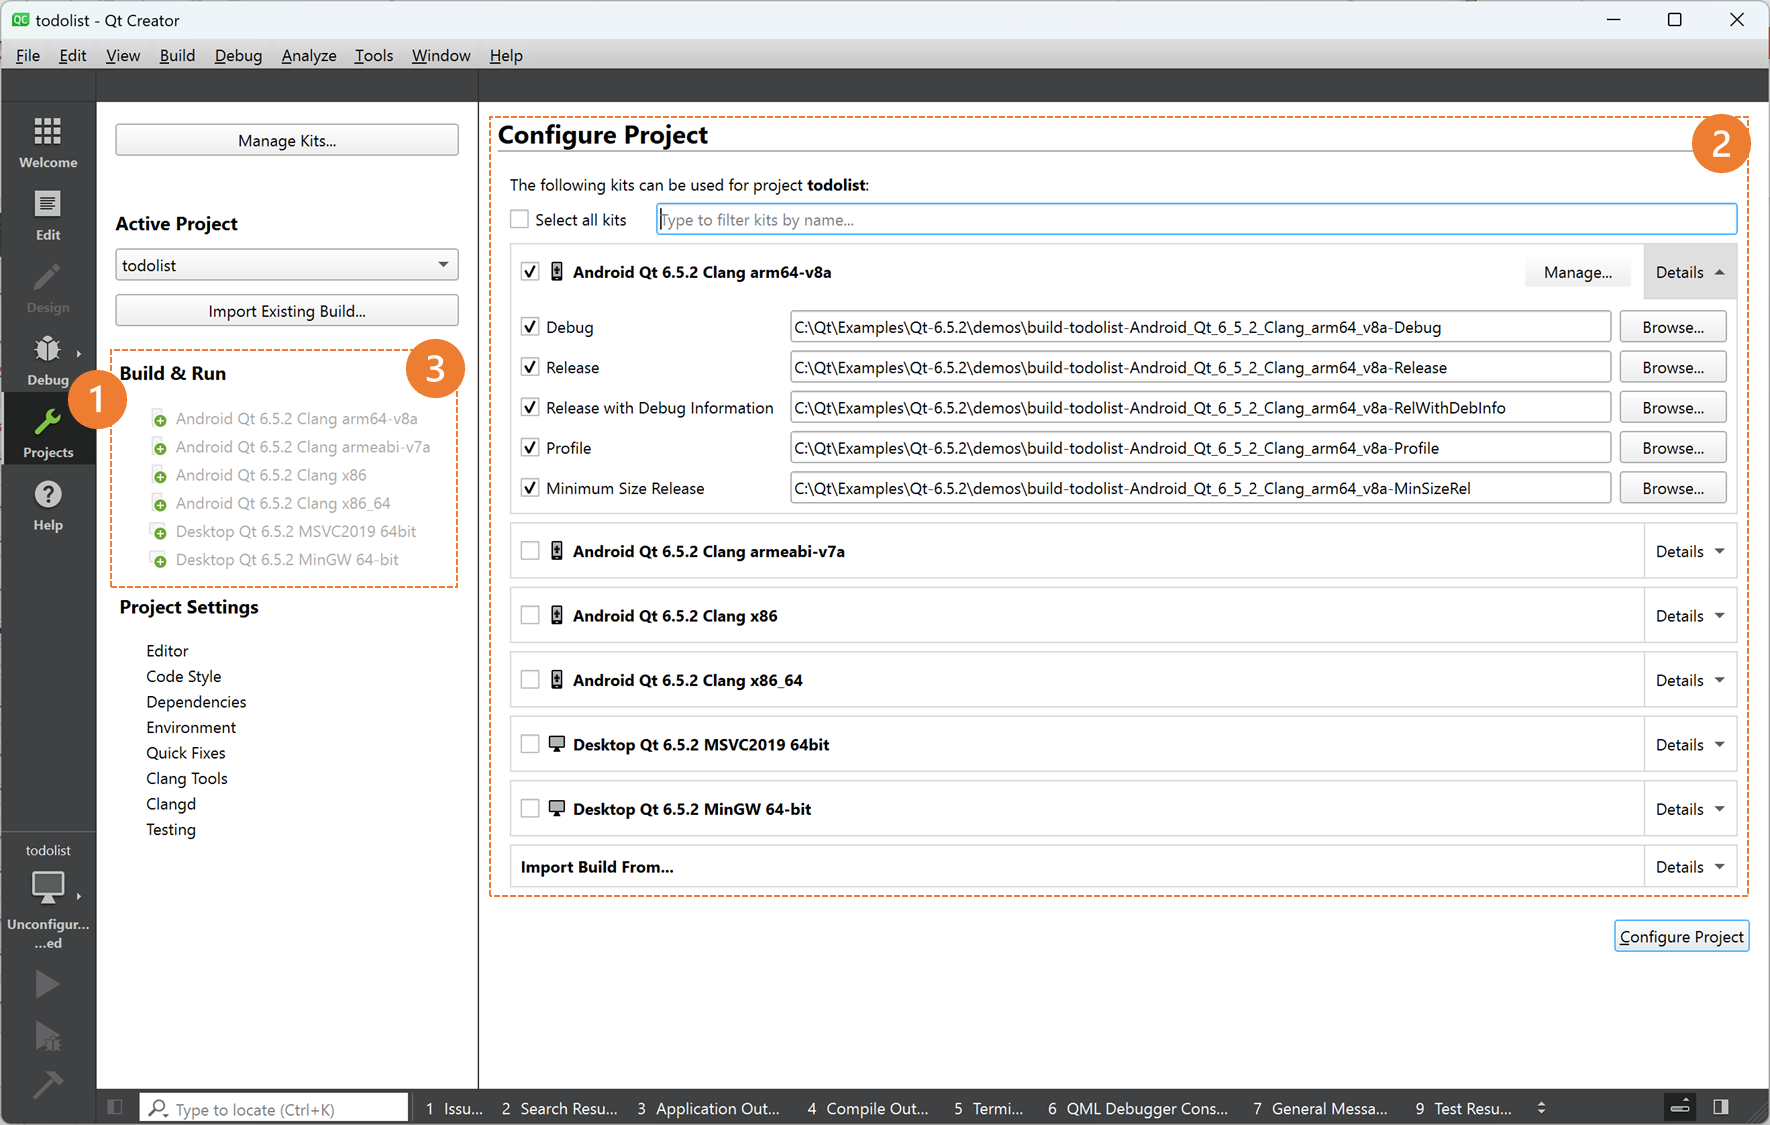Click green plus for Desktop MinGW kit
Image resolution: width=1770 pixels, height=1125 pixels.
click(159, 561)
